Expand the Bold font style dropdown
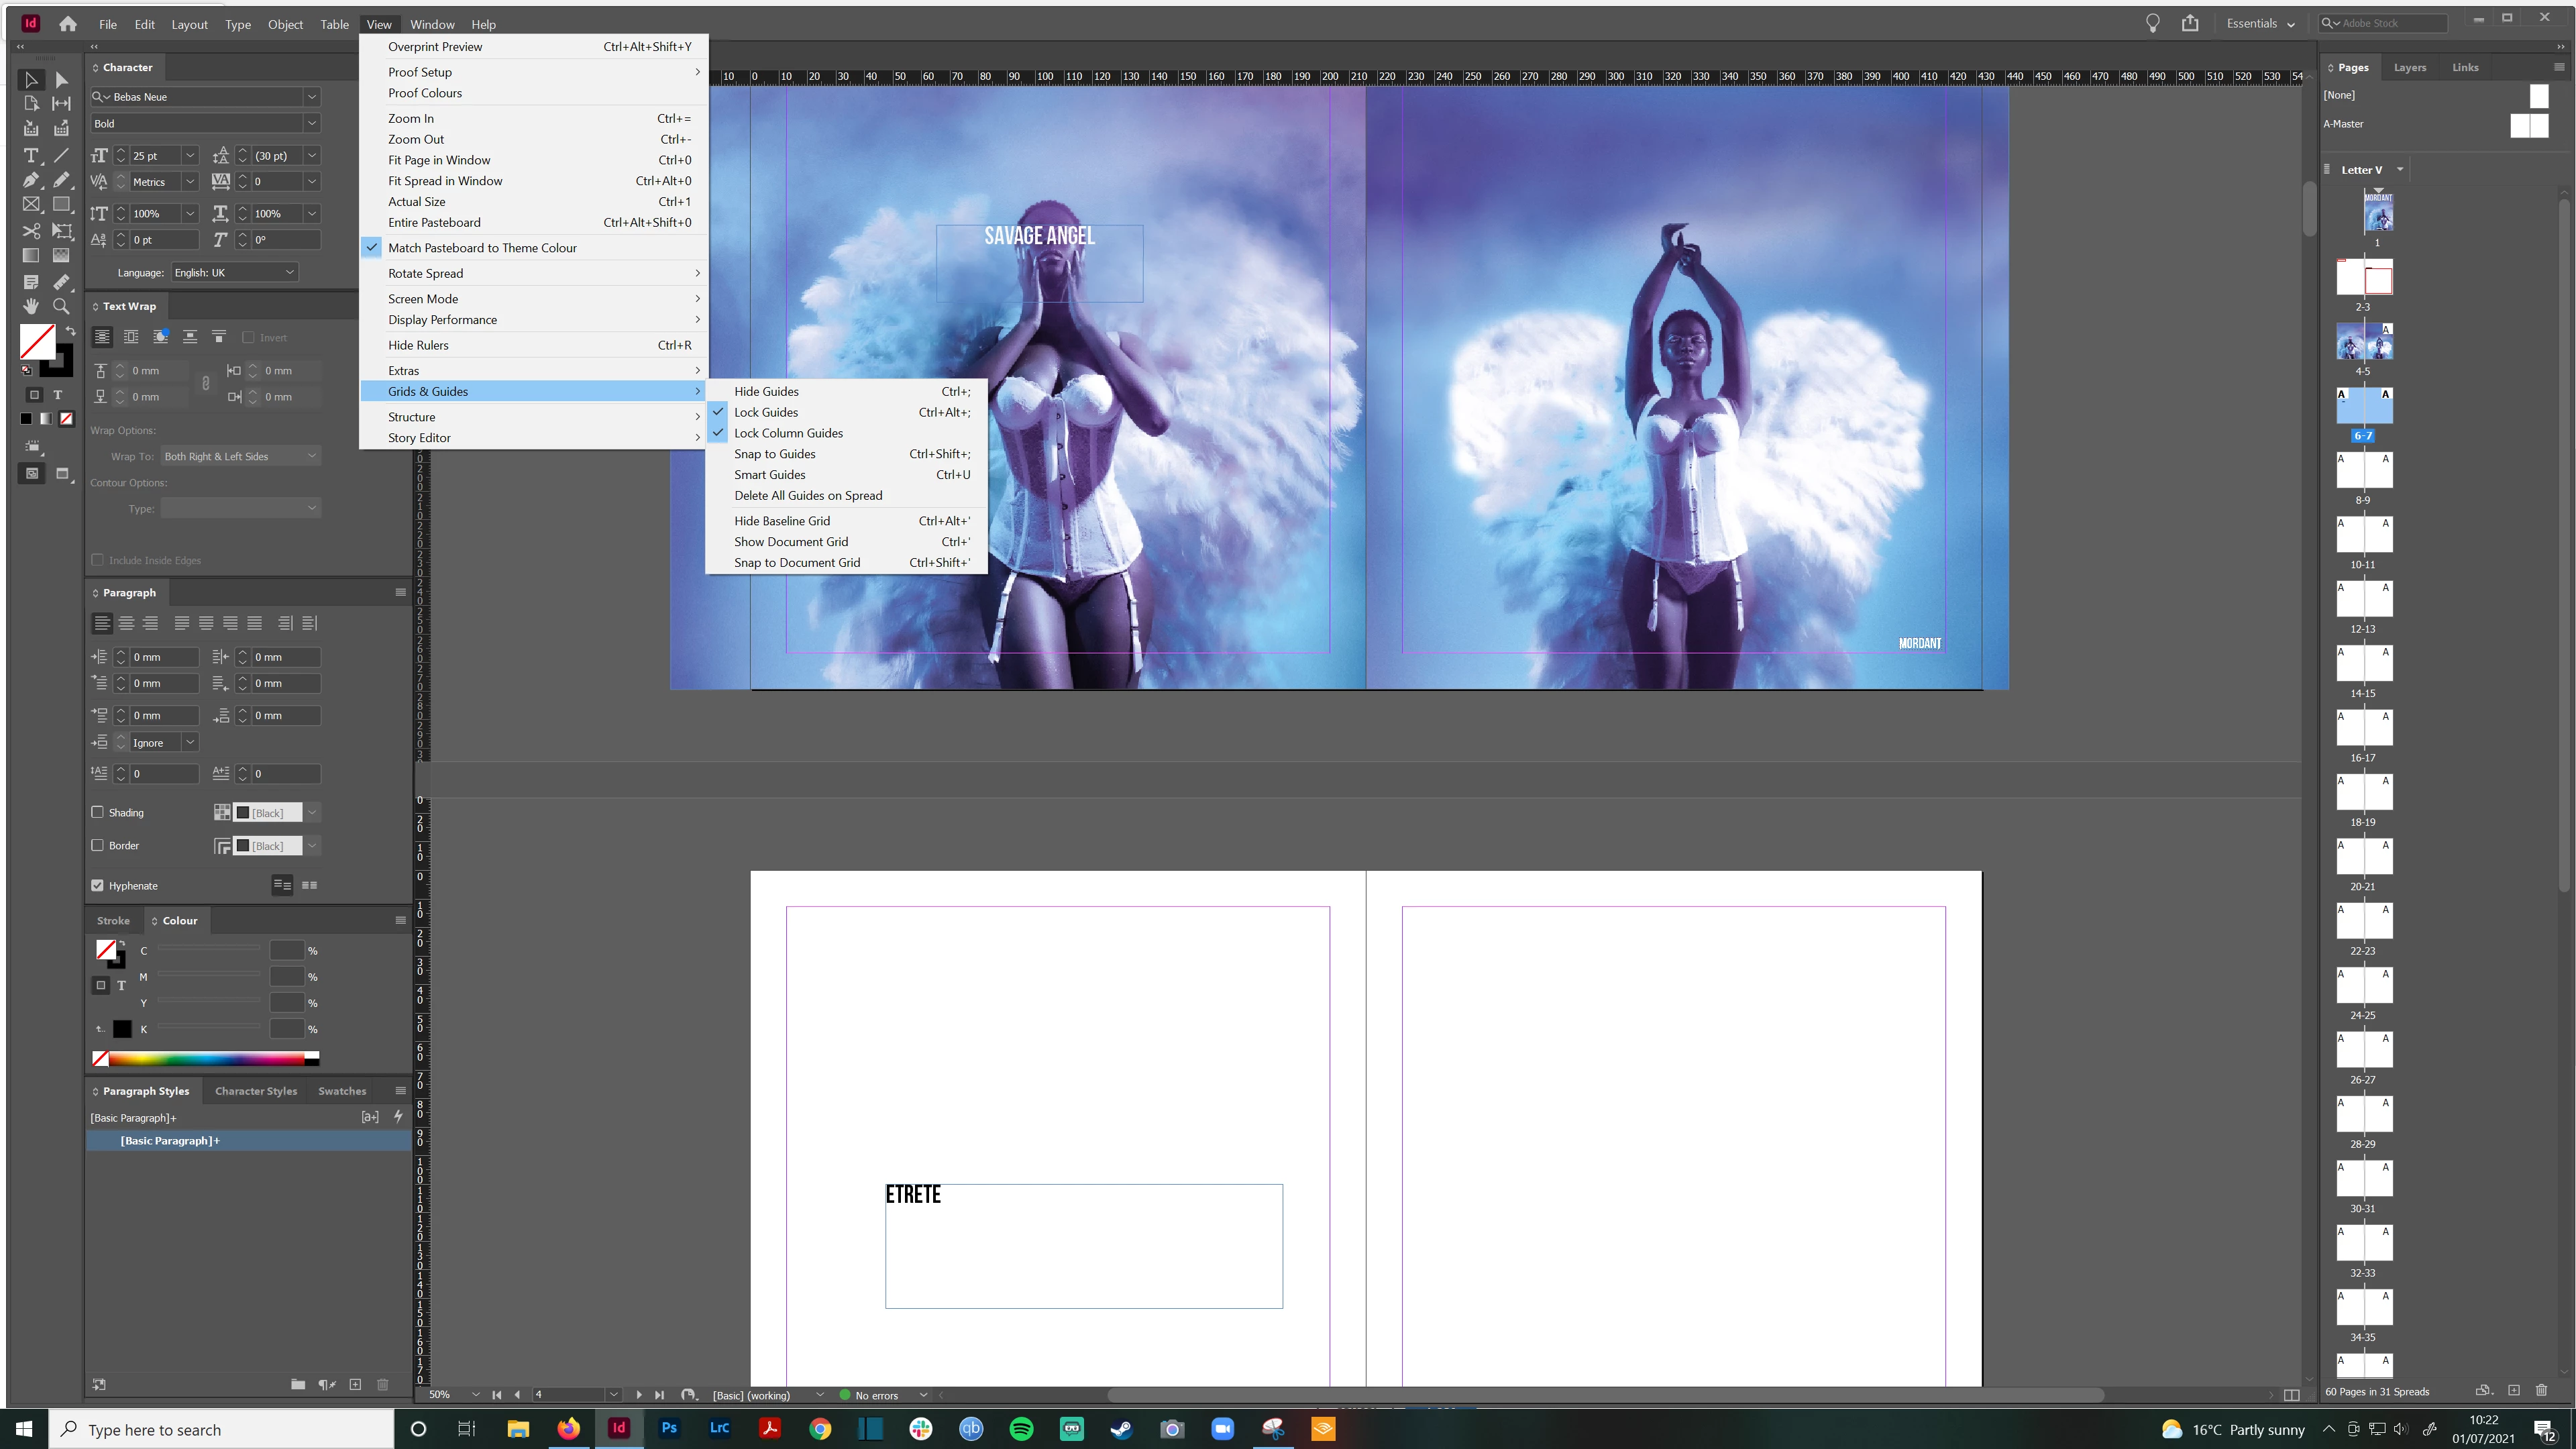2576x1449 pixels. 311,123
